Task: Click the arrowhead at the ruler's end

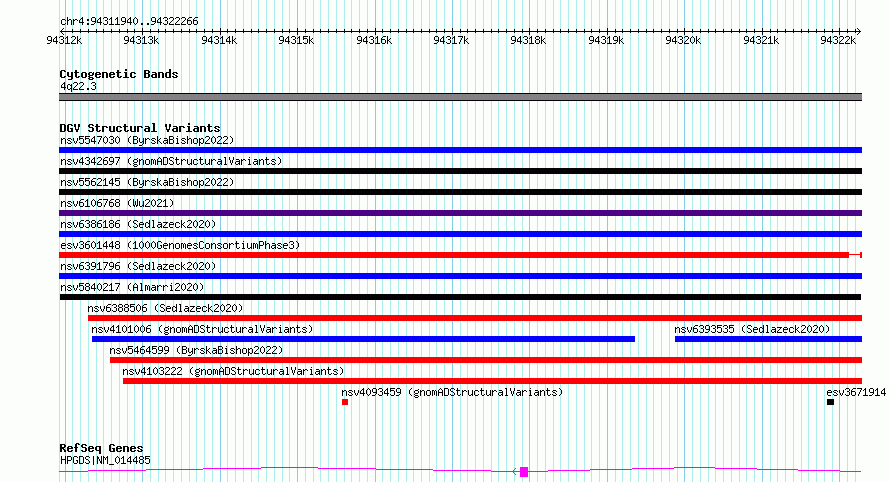Action: tap(859, 32)
